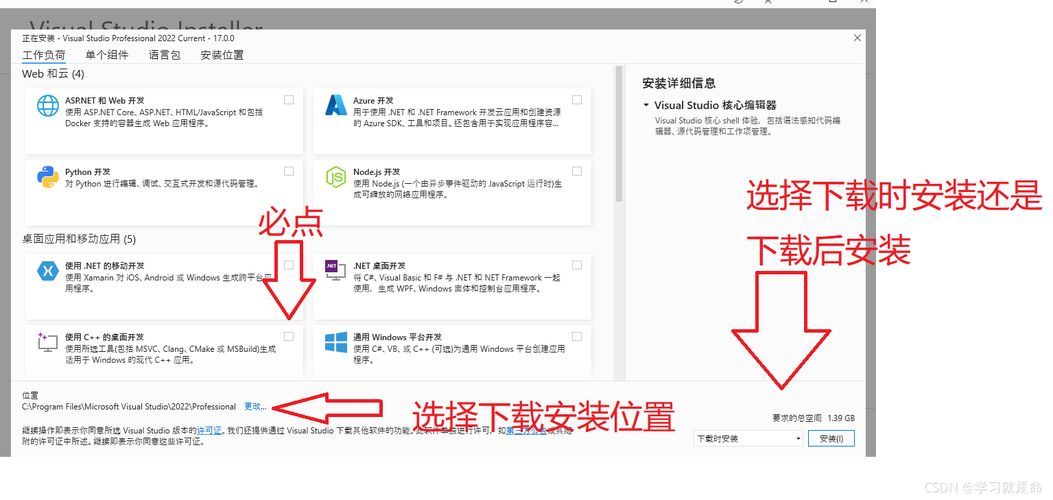Screen dimensions: 1053x500
Task: Open the 下载时安装 install mode dropdown
Action: point(748,439)
